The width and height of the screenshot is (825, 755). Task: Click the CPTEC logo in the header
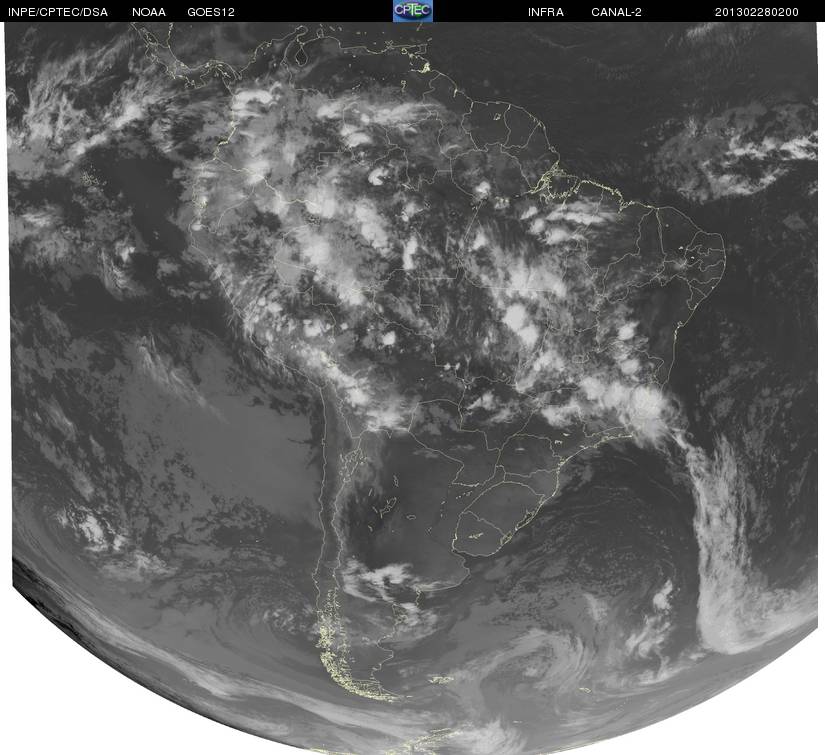click(413, 11)
